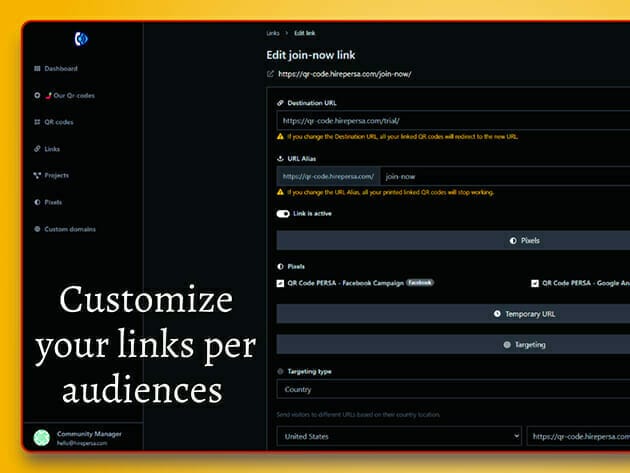The width and height of the screenshot is (630, 473).
Task: Go to Links breadcrumb
Action: click(x=273, y=33)
